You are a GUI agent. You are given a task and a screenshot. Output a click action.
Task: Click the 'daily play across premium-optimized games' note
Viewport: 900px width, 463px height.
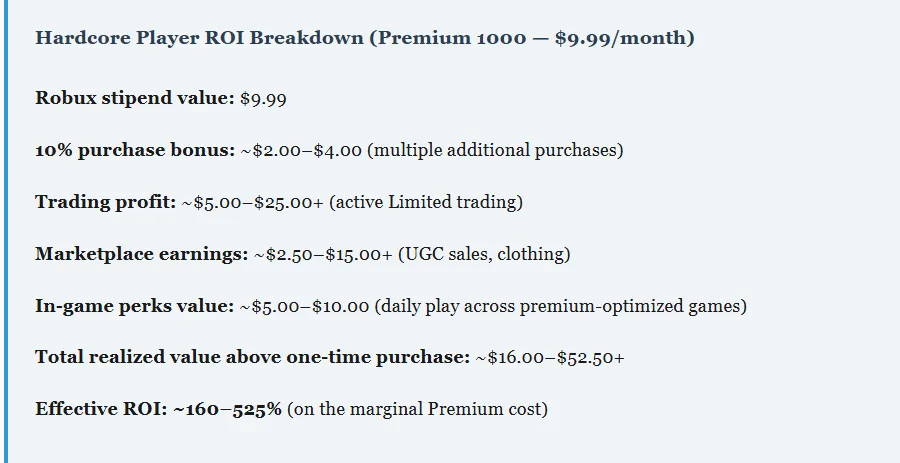560,306
